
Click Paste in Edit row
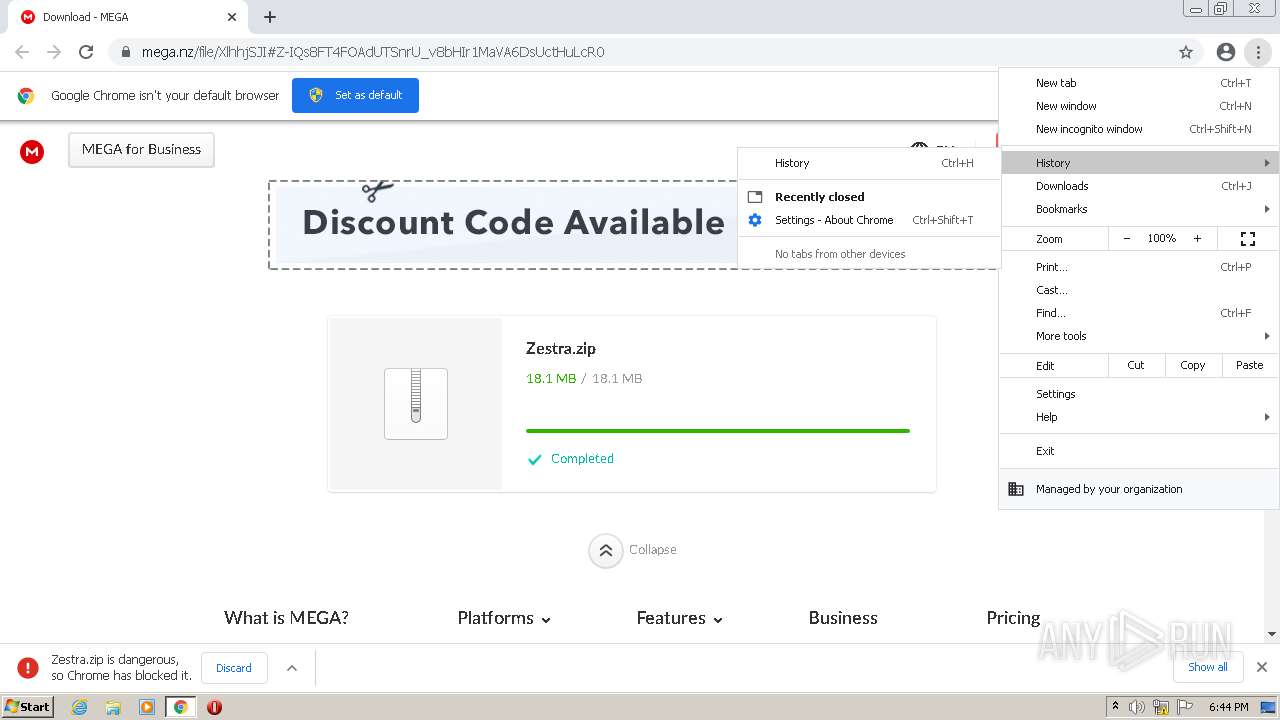click(1250, 365)
